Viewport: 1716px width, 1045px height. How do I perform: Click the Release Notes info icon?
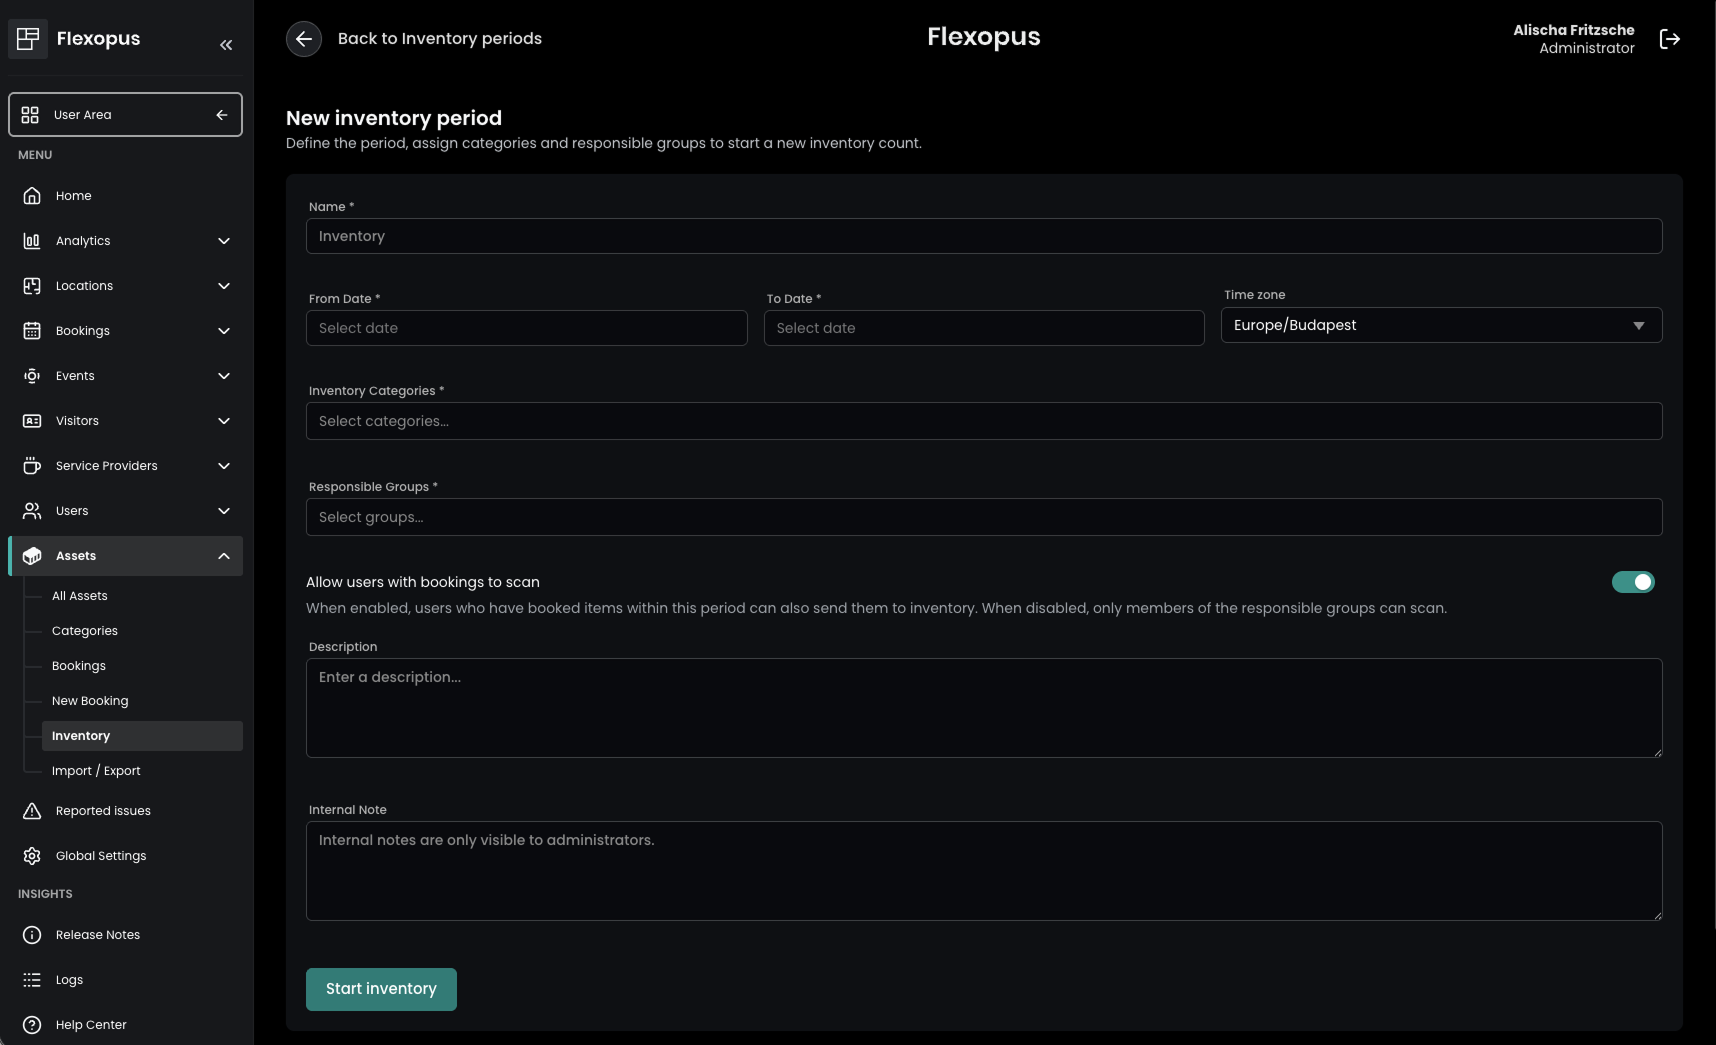tap(32, 935)
